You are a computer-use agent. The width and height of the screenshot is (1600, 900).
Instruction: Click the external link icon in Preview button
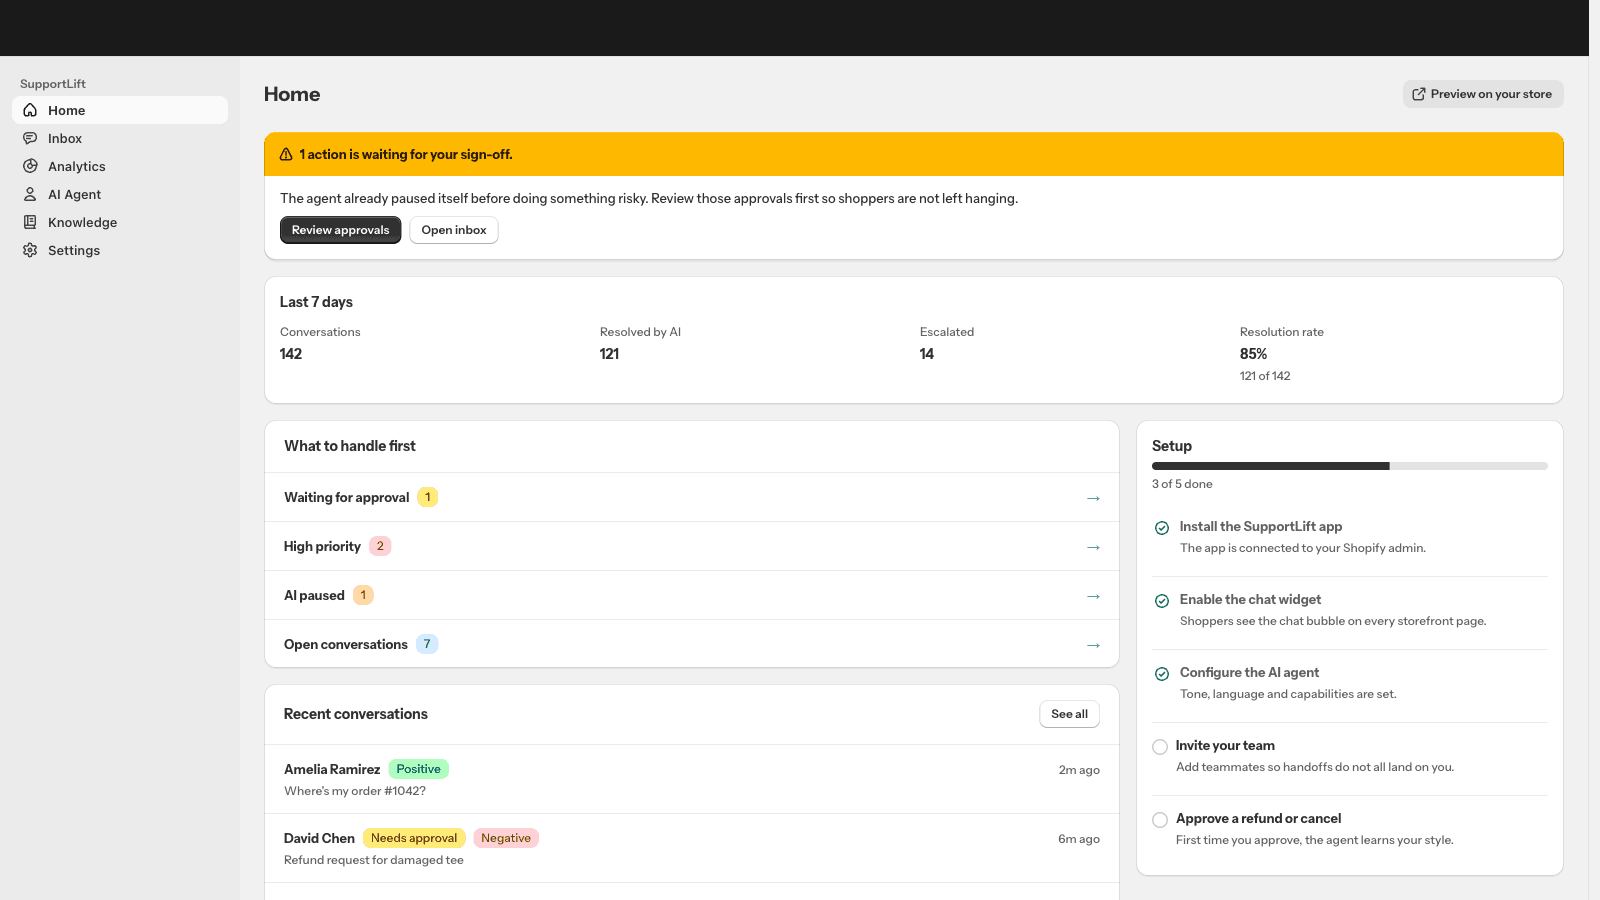click(1418, 94)
